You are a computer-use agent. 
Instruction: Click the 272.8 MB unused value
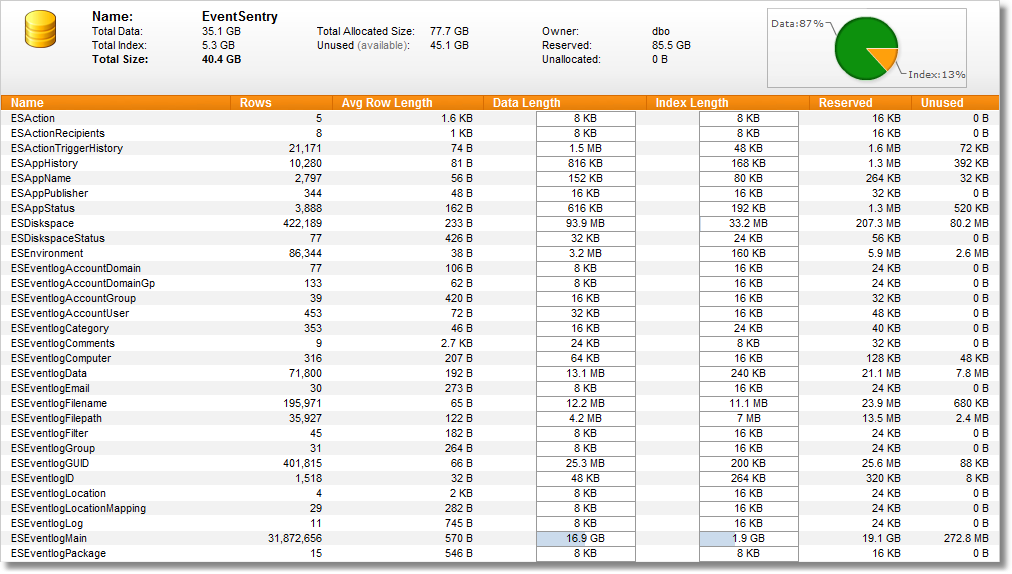[x=966, y=538]
